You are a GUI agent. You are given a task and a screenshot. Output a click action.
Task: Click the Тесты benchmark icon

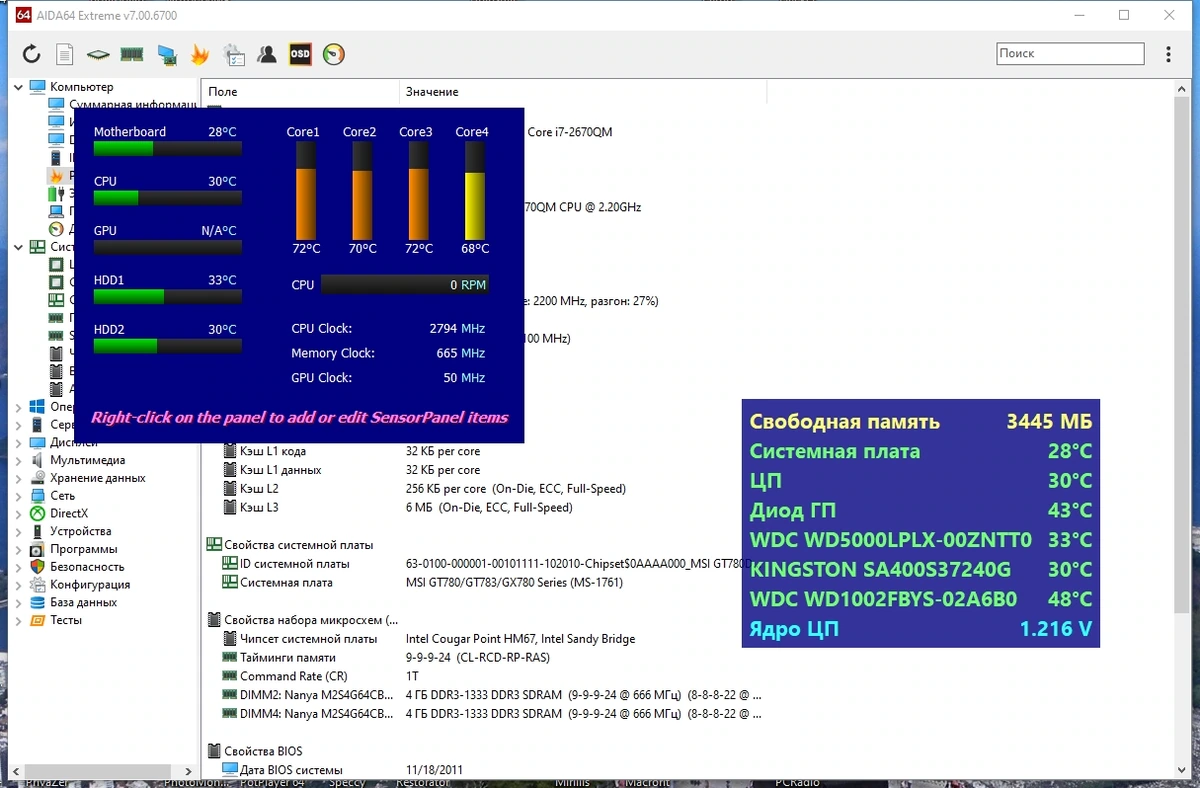pos(37,620)
